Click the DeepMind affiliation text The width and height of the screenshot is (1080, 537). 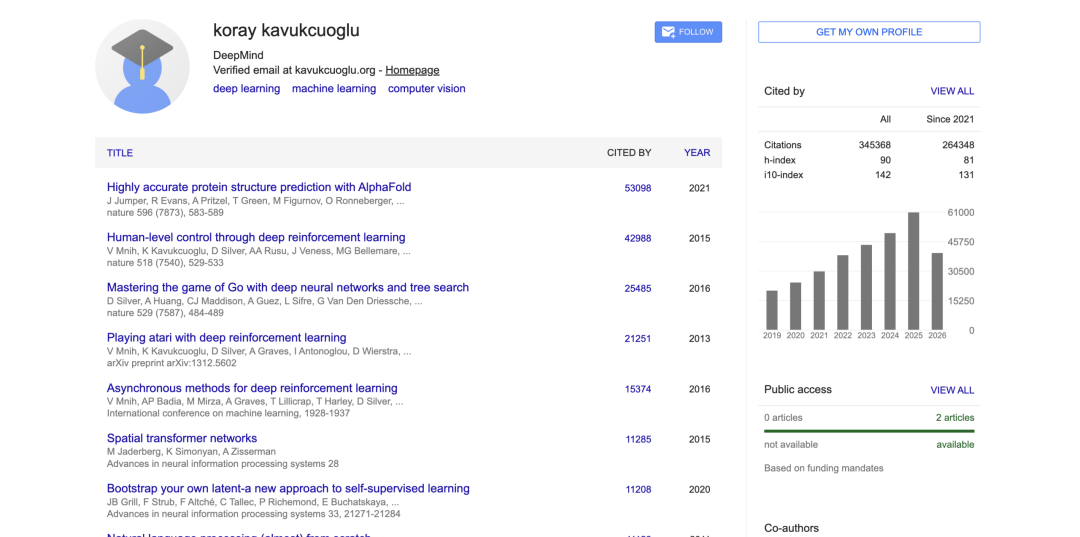(x=238, y=55)
